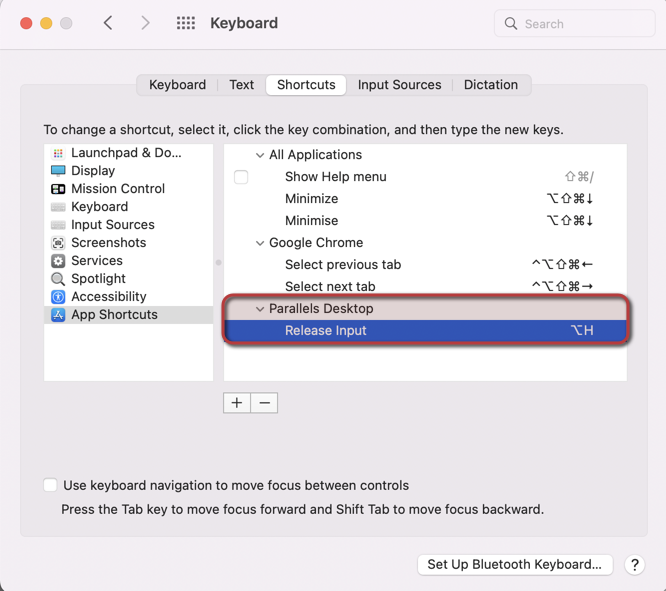Click the Services label in sidebar

pos(97,260)
